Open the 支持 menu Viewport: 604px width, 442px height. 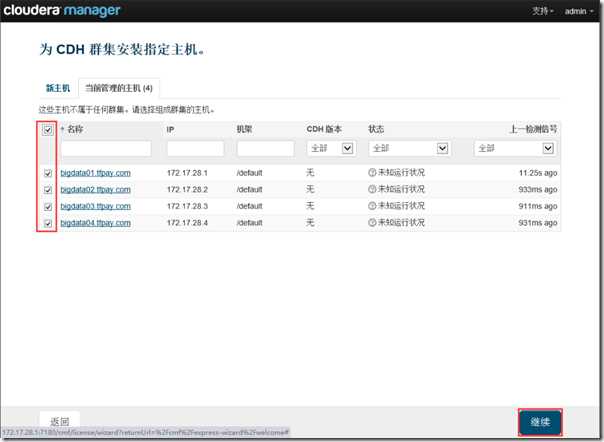[543, 11]
